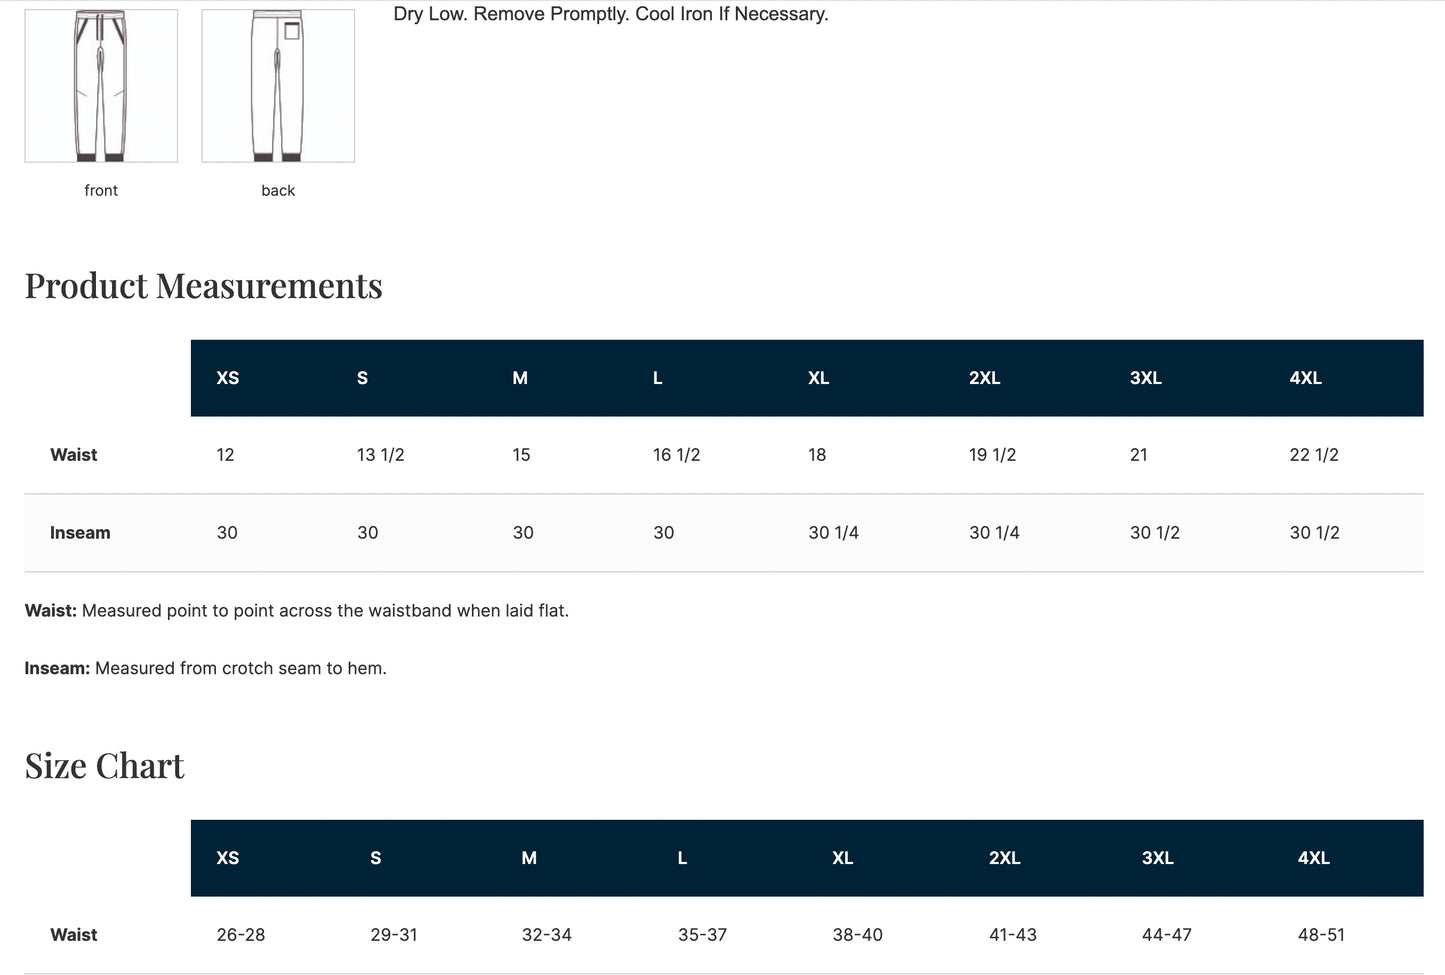The width and height of the screenshot is (1445, 975).
Task: Click the Waist row label in Product Measurements
Action: tap(74, 455)
